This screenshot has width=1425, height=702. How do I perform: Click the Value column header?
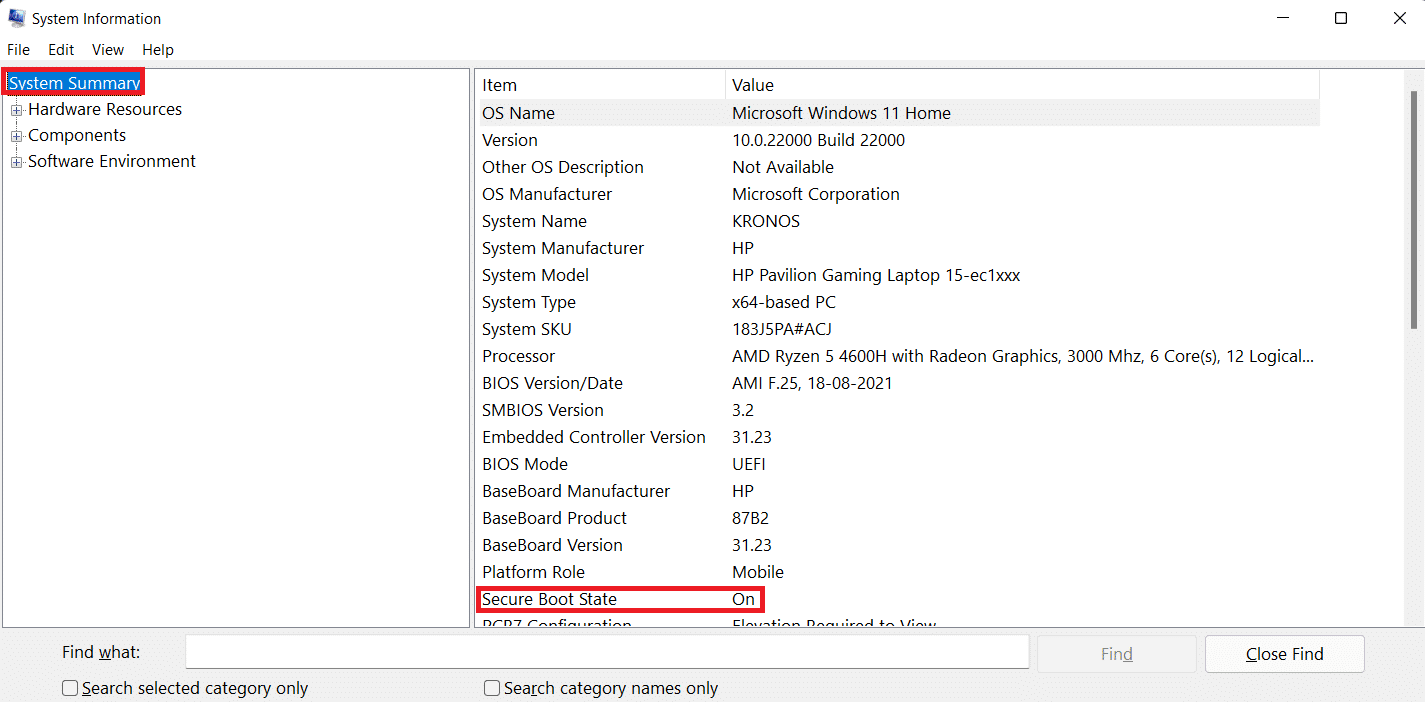tap(1020, 85)
